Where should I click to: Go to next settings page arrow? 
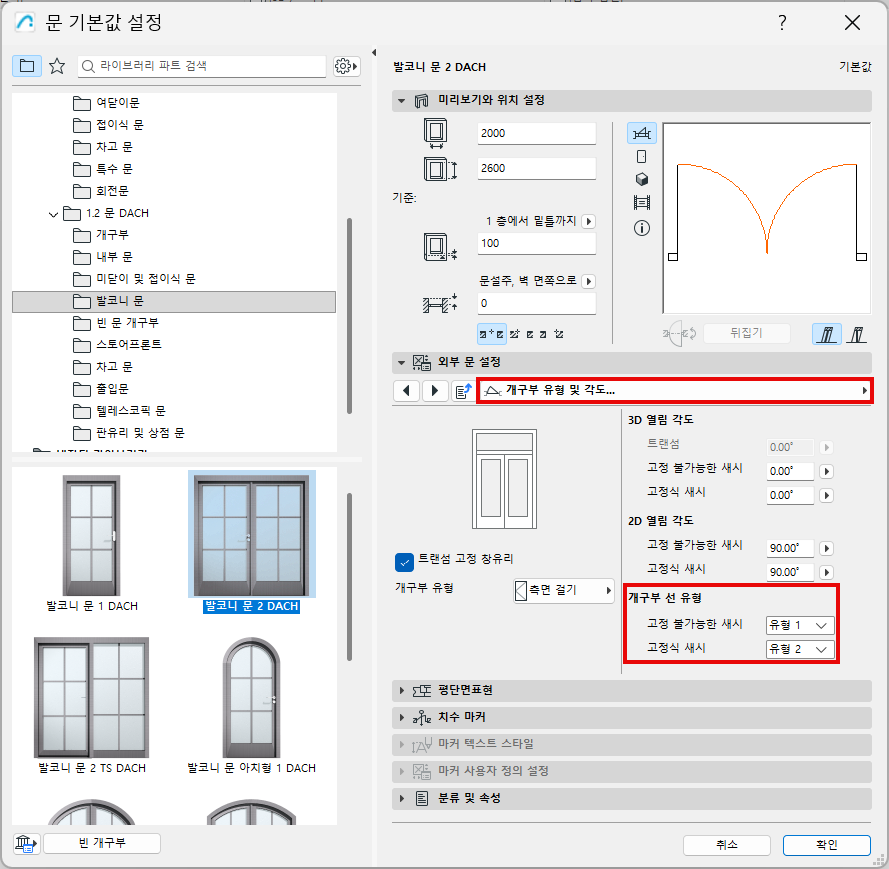[435, 391]
